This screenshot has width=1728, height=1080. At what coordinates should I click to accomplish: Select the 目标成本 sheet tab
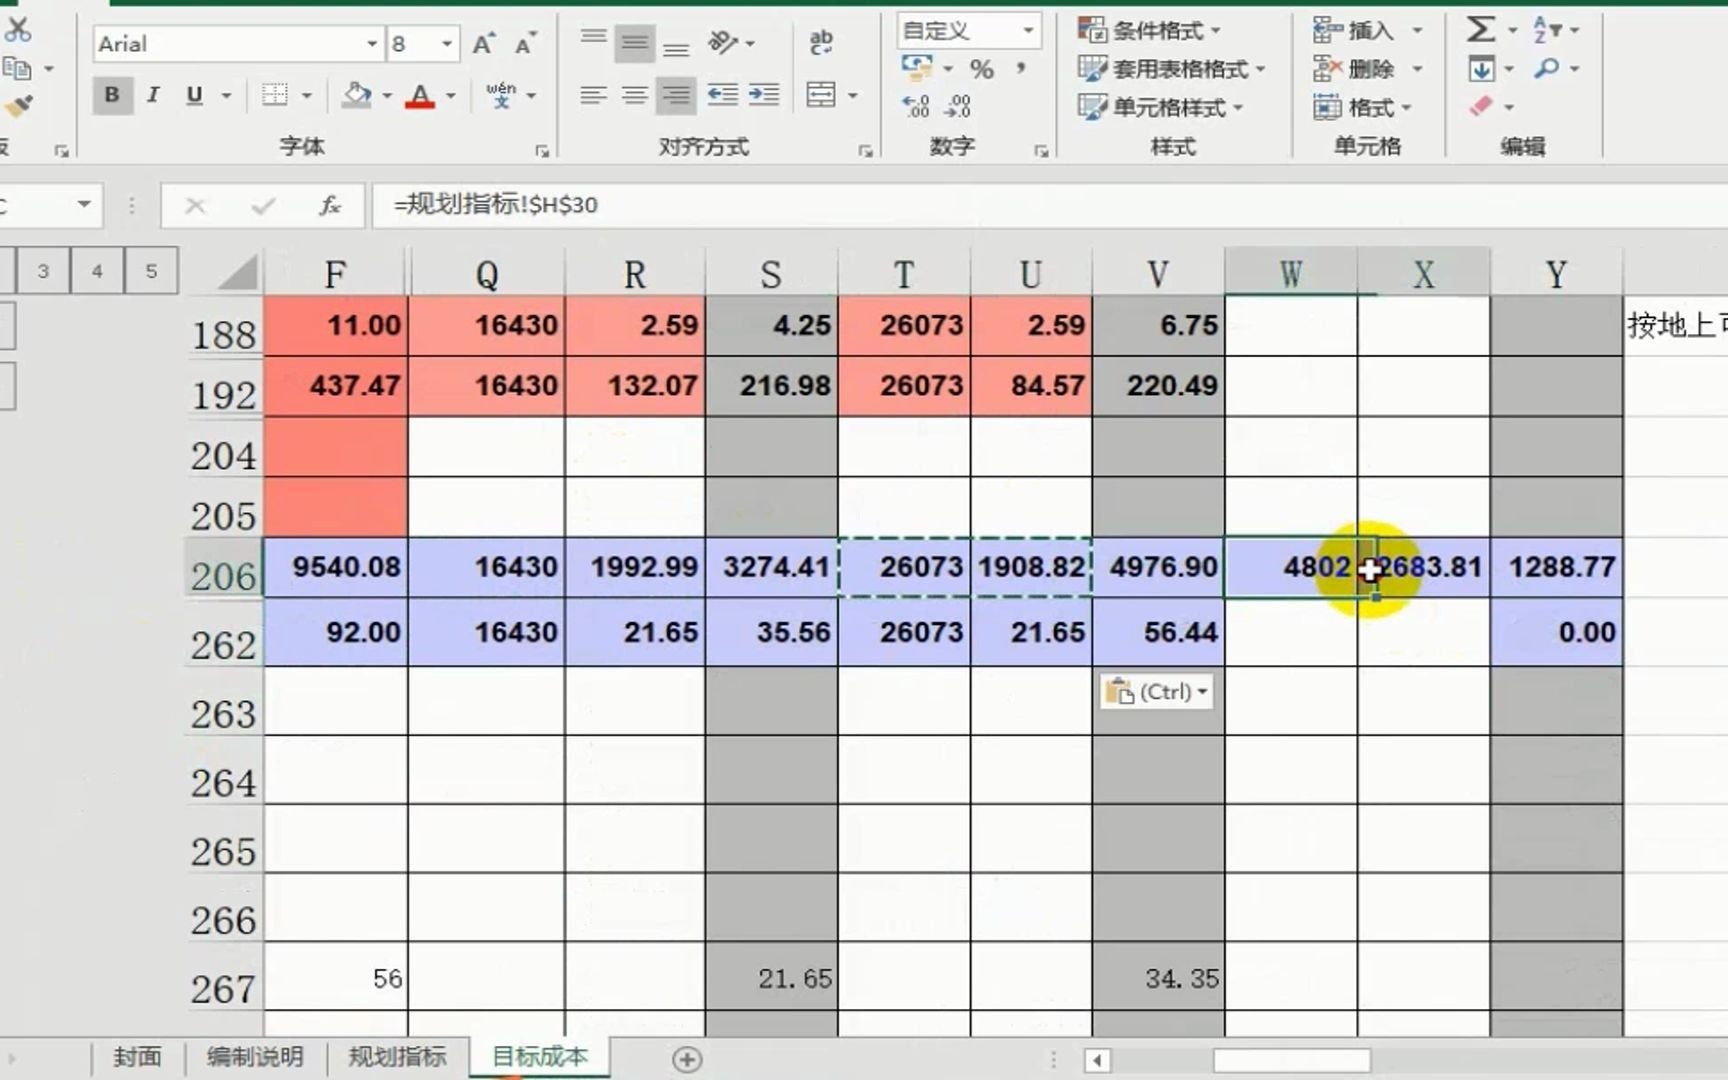540,1057
